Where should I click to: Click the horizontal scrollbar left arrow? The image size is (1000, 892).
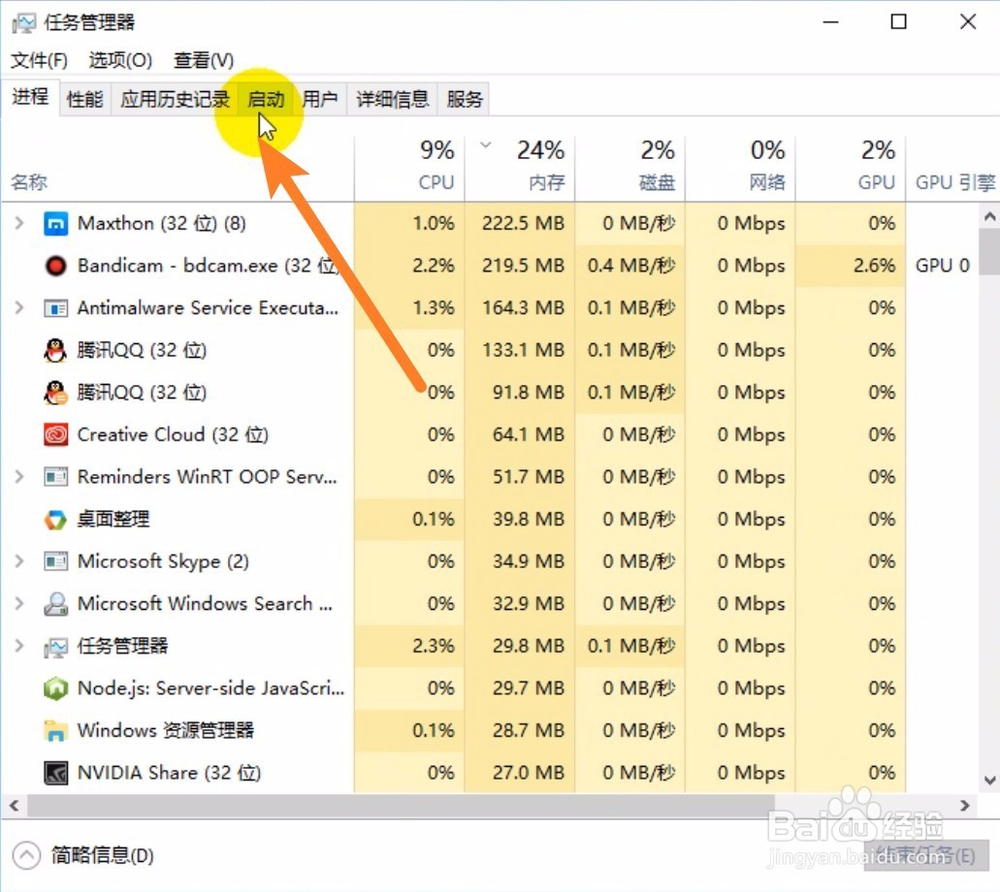tap(14, 806)
